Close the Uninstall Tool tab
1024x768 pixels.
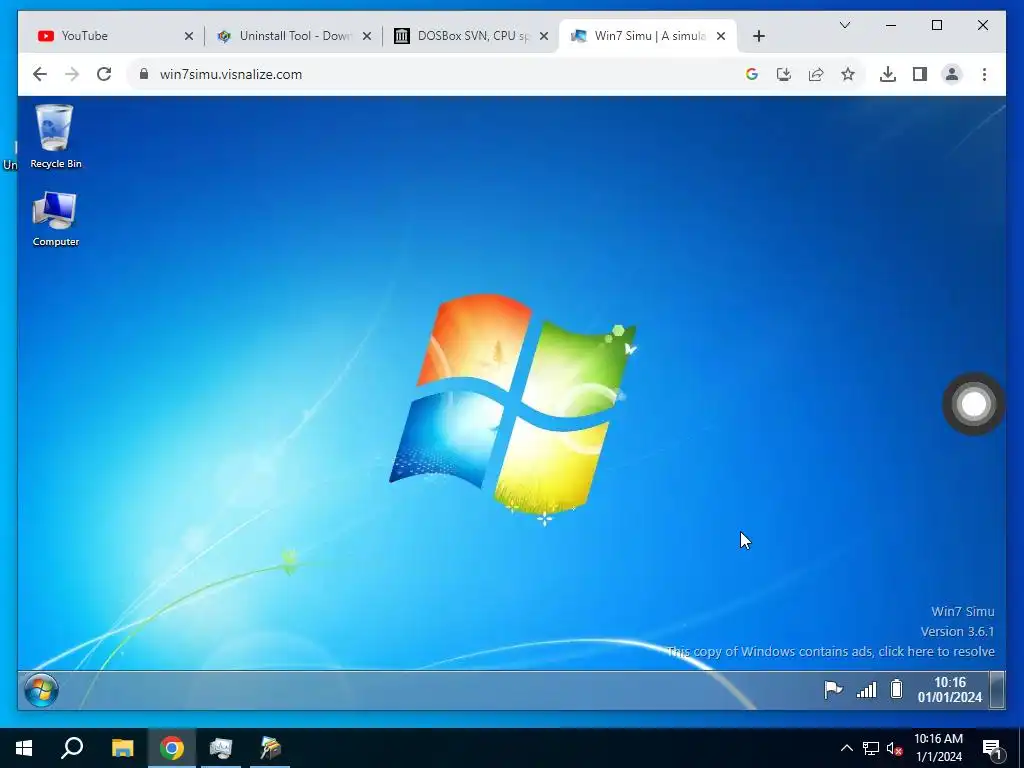tap(367, 36)
